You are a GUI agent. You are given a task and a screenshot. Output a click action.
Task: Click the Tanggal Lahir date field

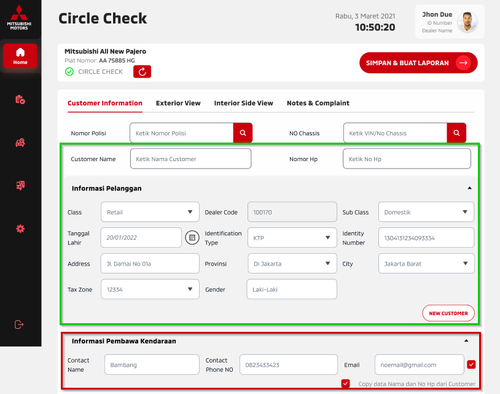[x=141, y=238]
